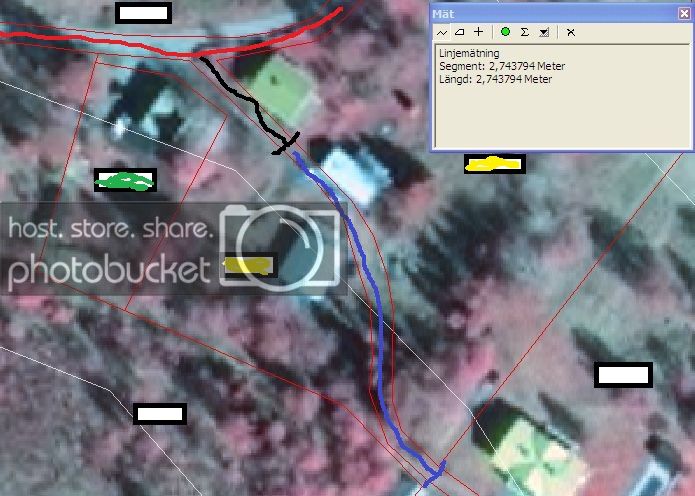Click the white label box at bottom left
This screenshot has height=496, width=695.
point(160,414)
